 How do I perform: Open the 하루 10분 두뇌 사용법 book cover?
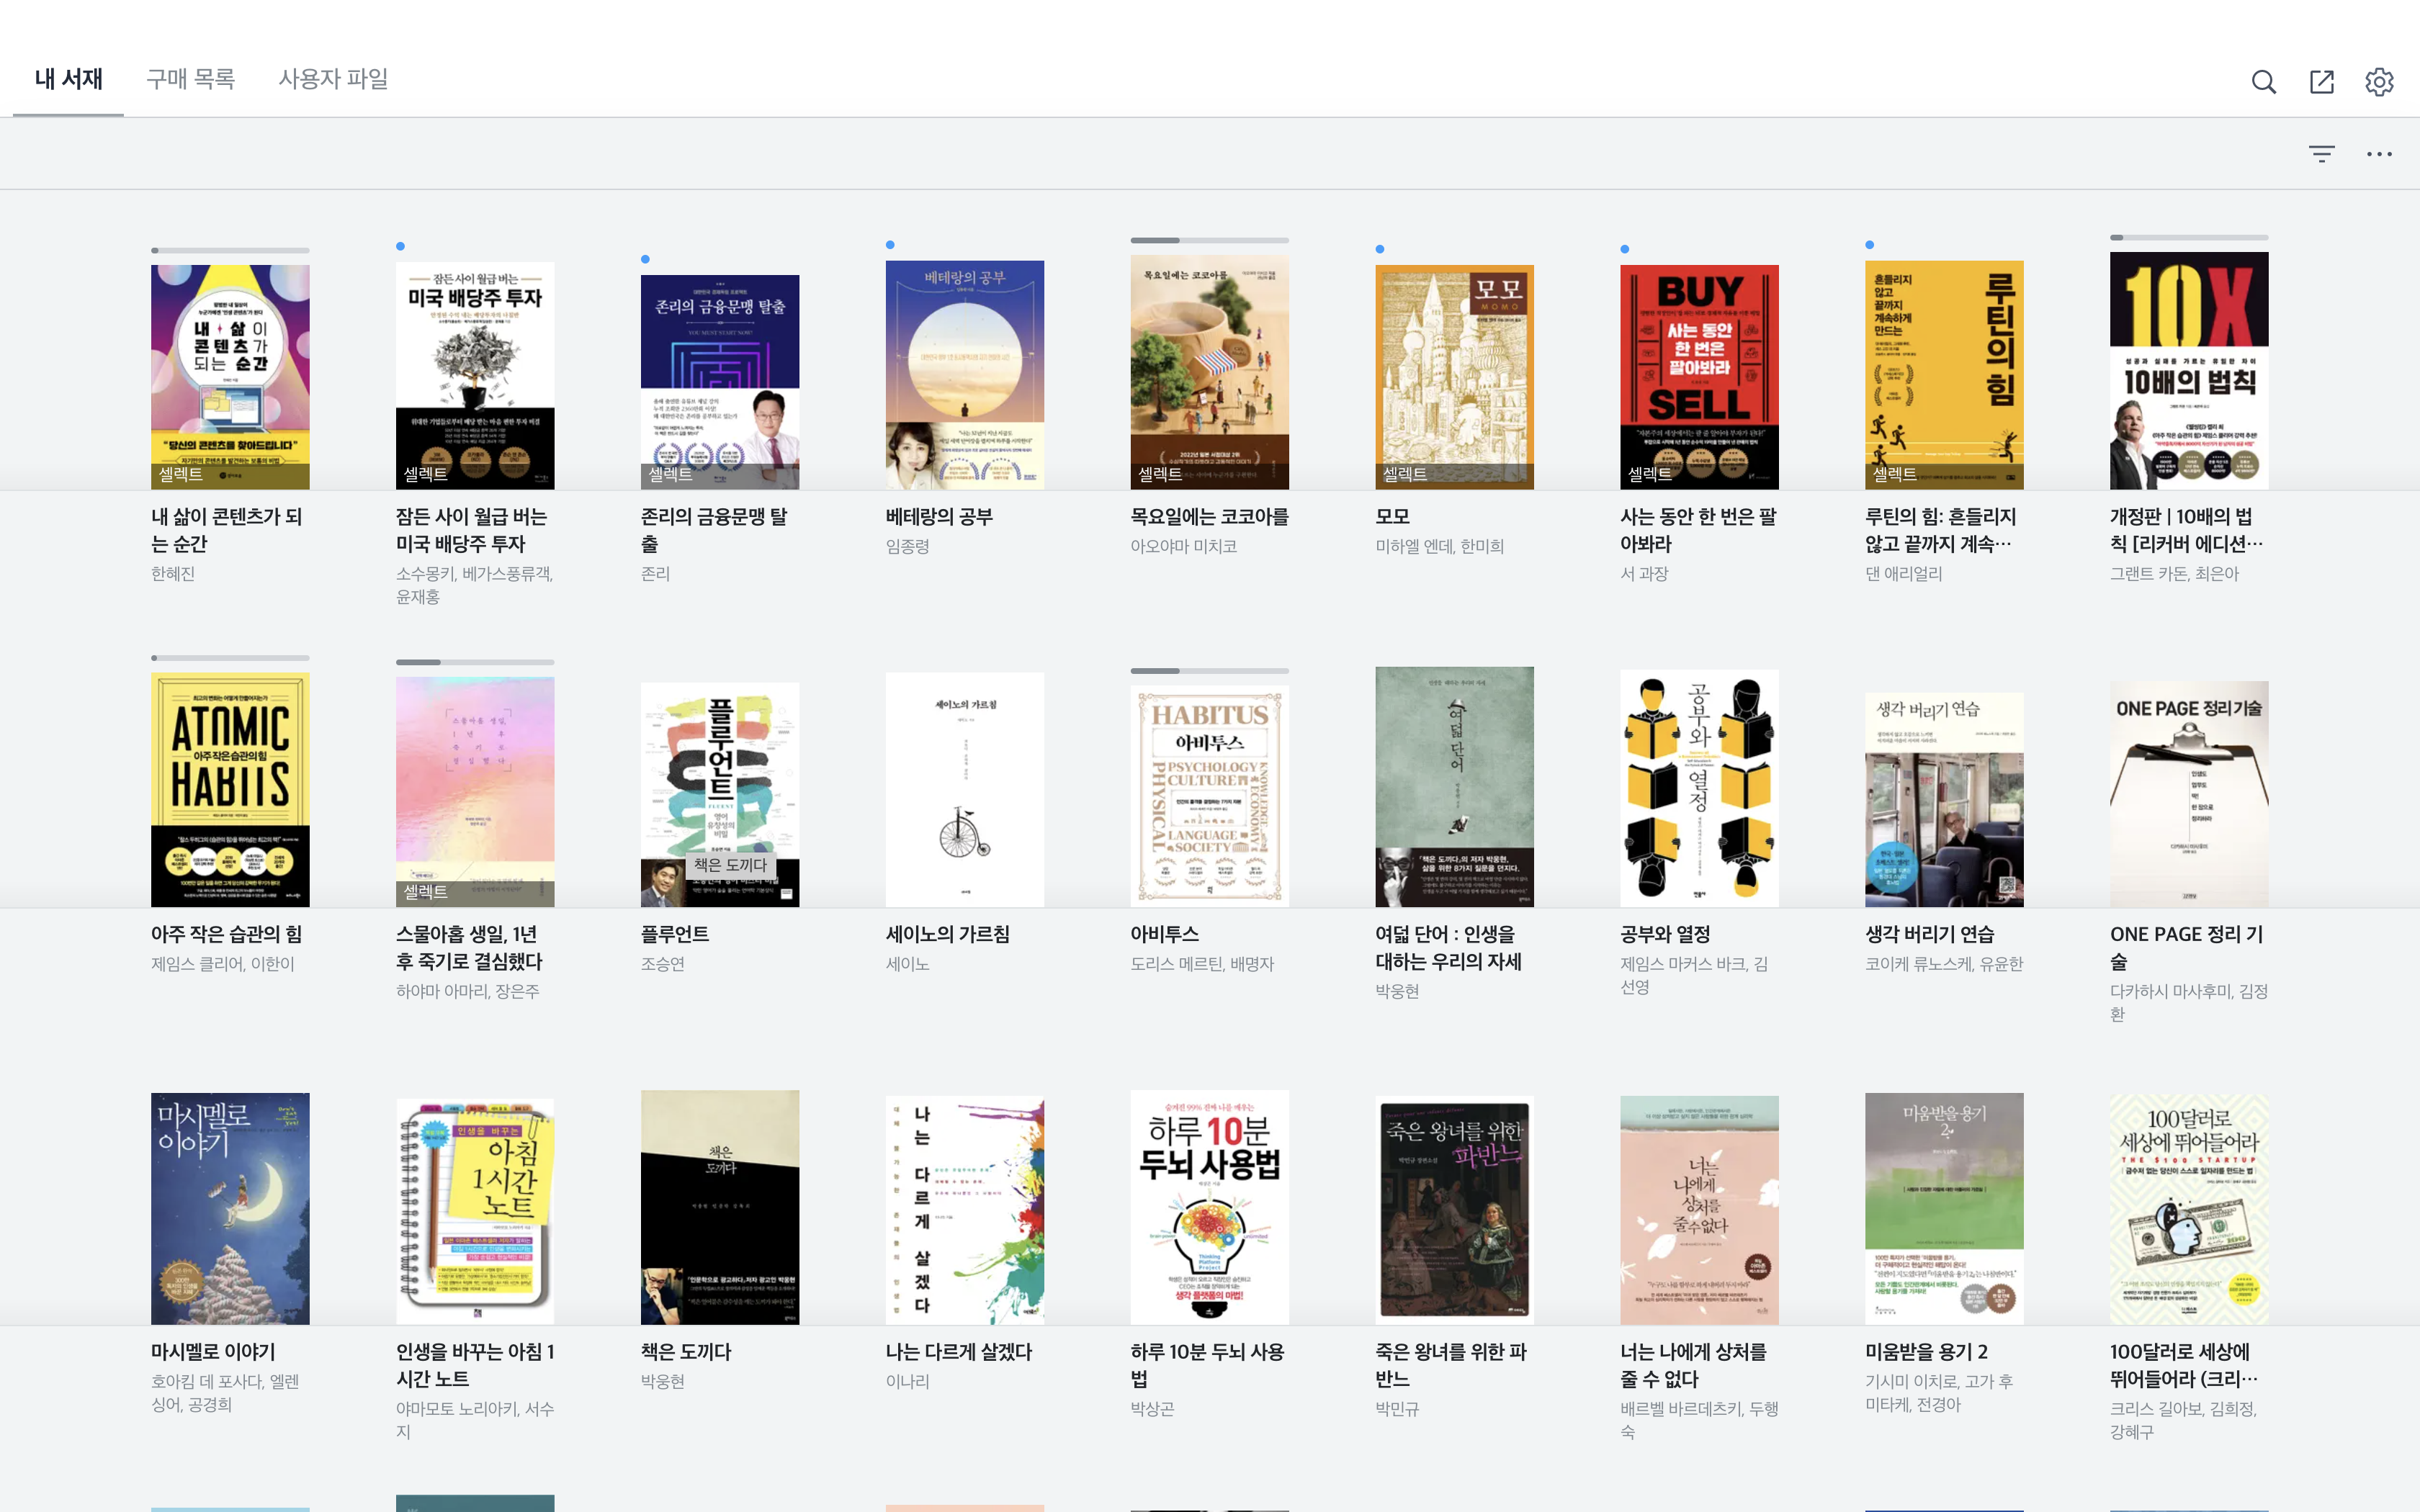tap(1210, 1207)
